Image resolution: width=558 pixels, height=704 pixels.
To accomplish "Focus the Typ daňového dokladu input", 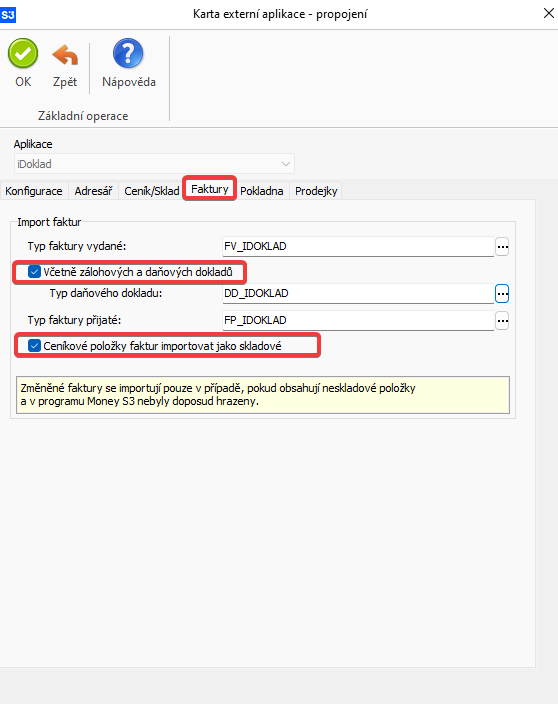I will click(x=358, y=294).
